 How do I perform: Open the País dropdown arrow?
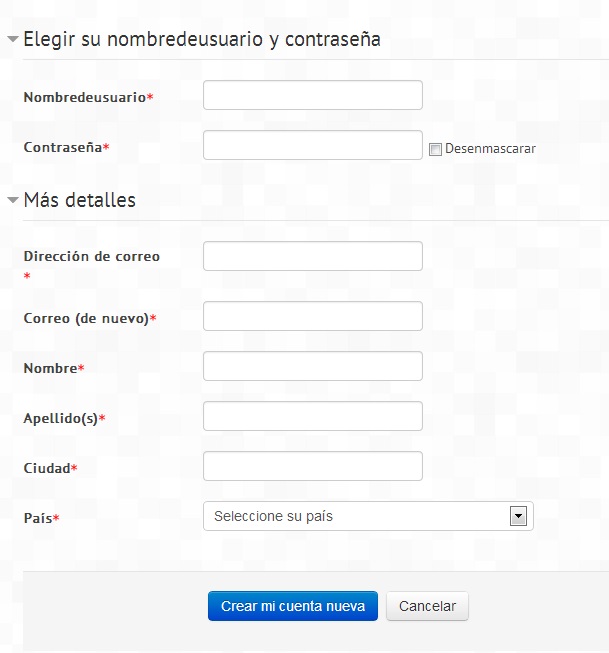tap(518, 516)
